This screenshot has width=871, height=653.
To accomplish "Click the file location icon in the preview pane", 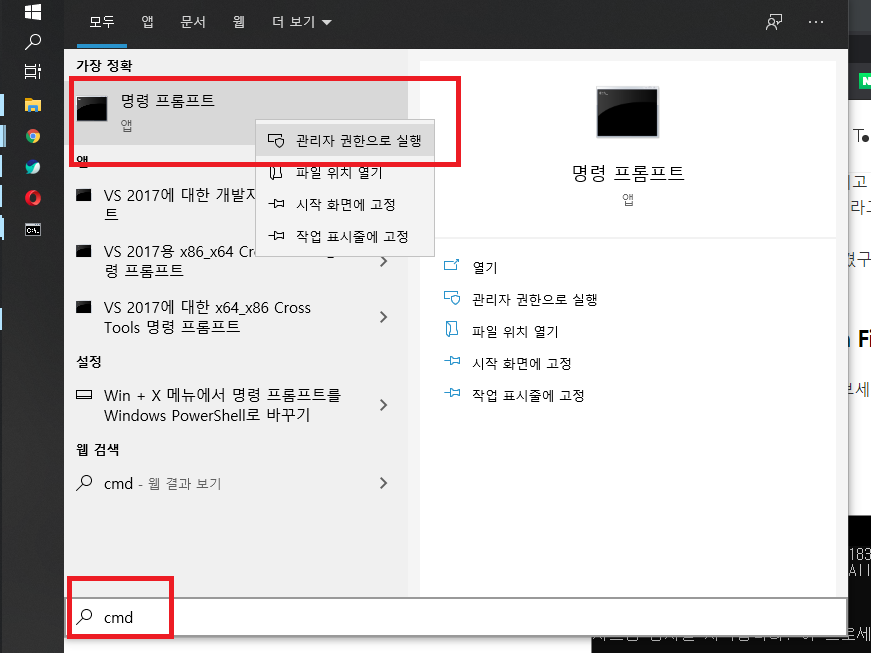I will pyautogui.click(x=452, y=329).
